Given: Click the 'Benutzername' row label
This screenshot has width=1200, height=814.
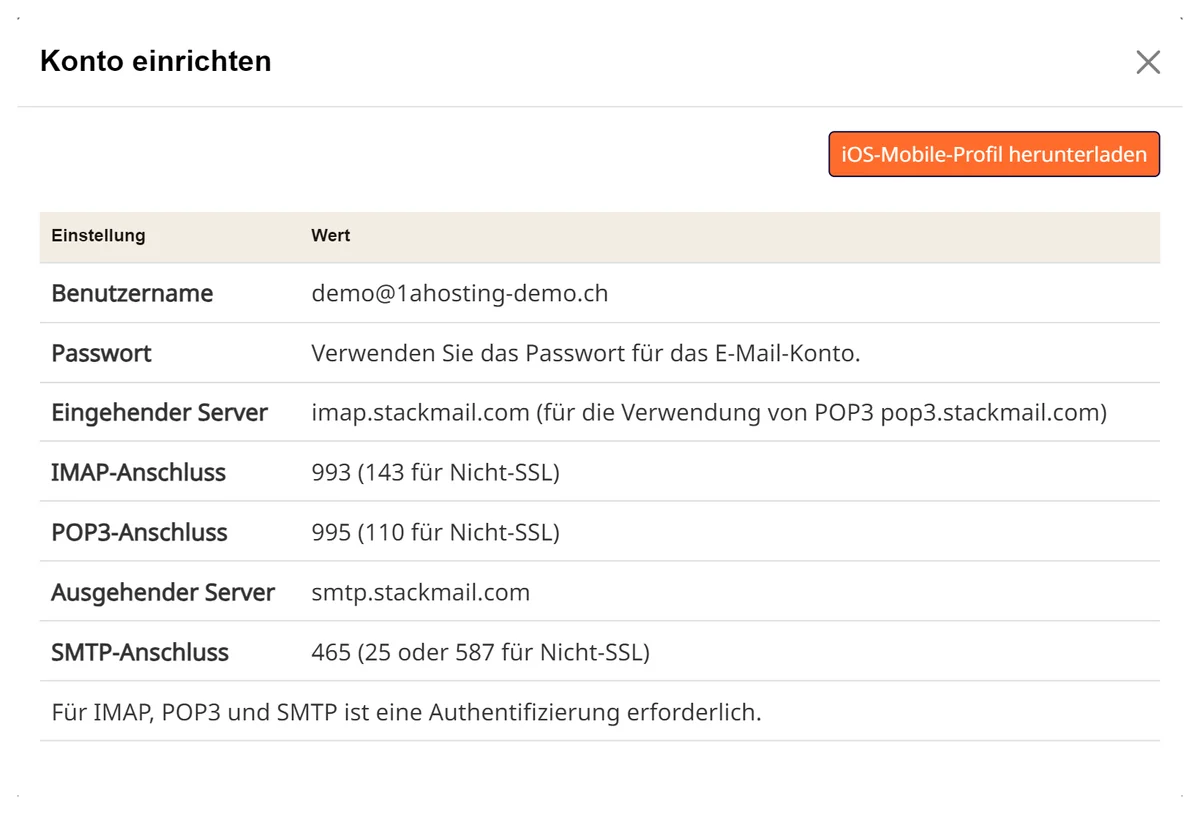Looking at the screenshot, I should 132,293.
